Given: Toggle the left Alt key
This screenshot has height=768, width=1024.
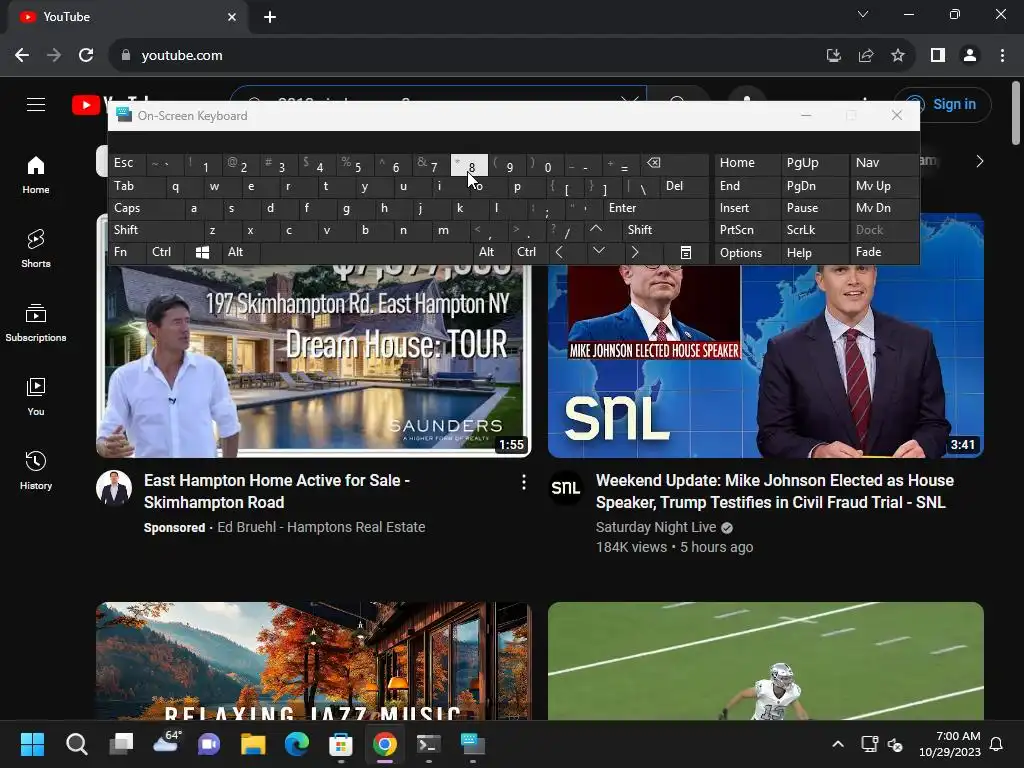Looking at the screenshot, I should point(240,253).
